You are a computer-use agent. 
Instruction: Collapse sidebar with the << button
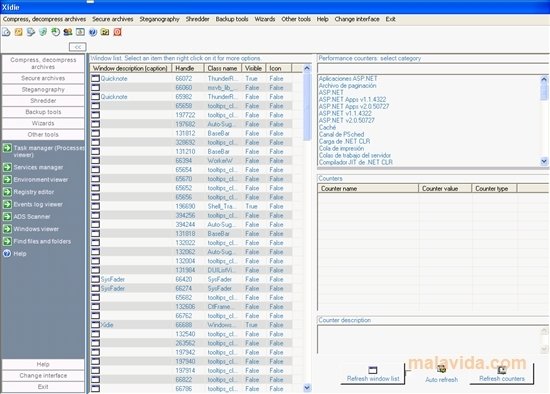78,47
